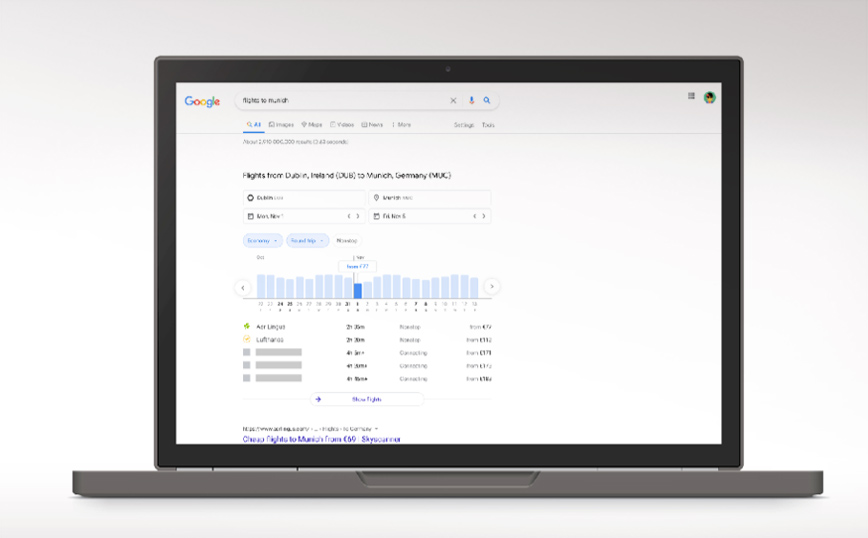Expand the Round trip dropdown

[x=307, y=240]
